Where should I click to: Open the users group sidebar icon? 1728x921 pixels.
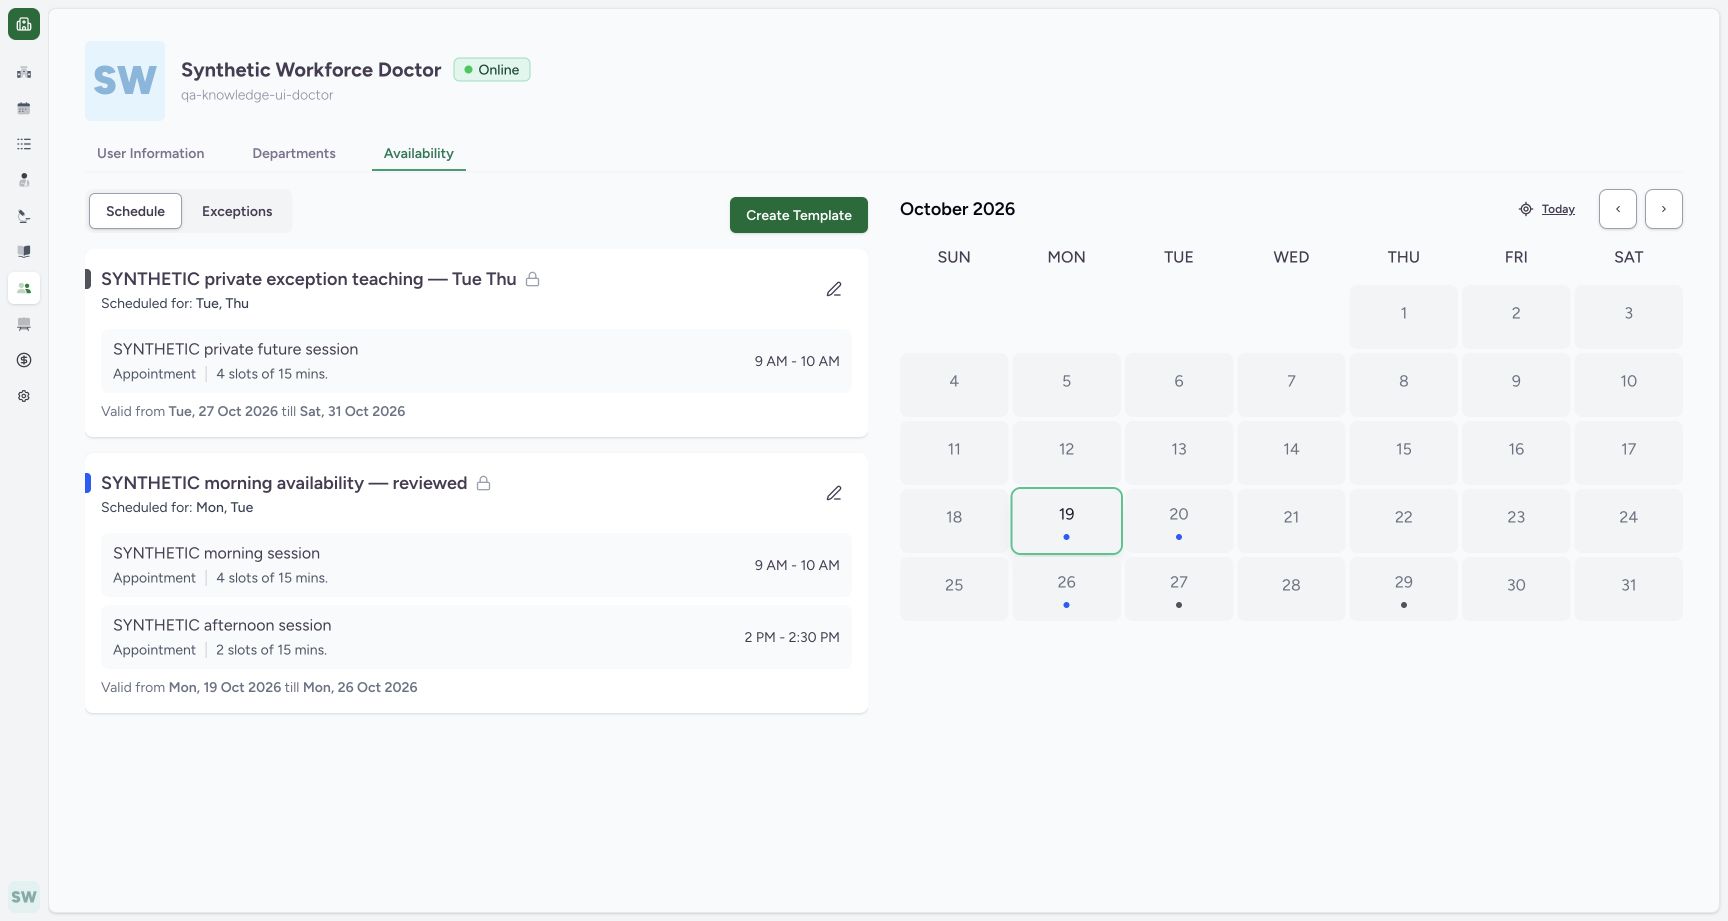(24, 288)
